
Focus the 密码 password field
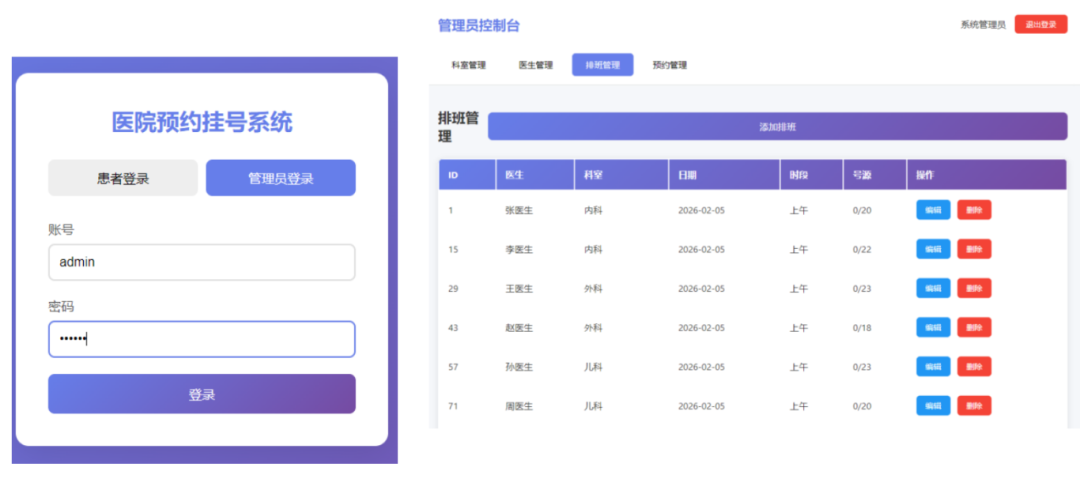click(x=202, y=339)
